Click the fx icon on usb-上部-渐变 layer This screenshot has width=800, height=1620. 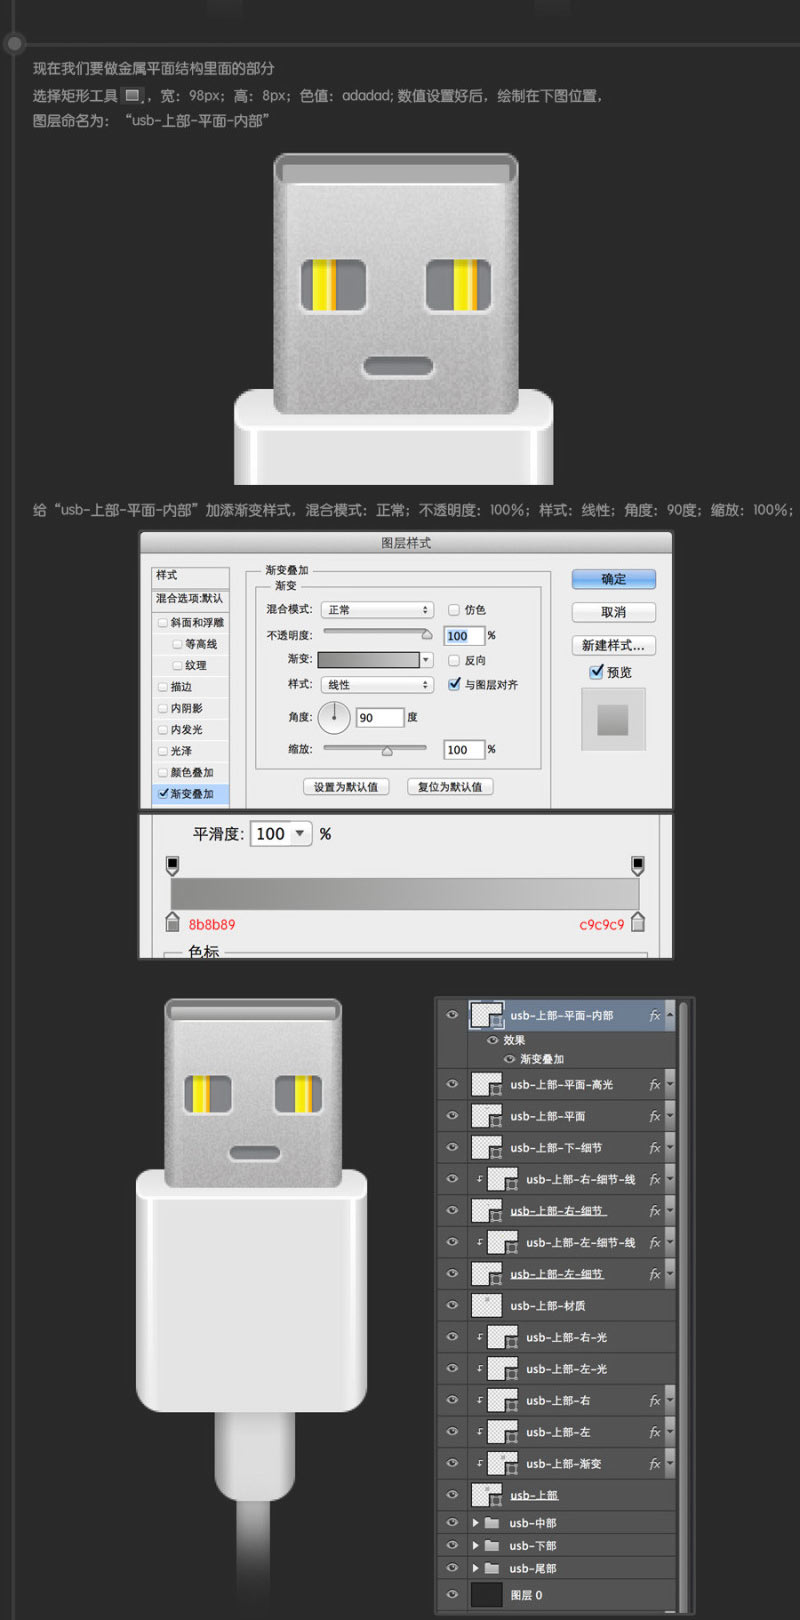[x=655, y=1464]
